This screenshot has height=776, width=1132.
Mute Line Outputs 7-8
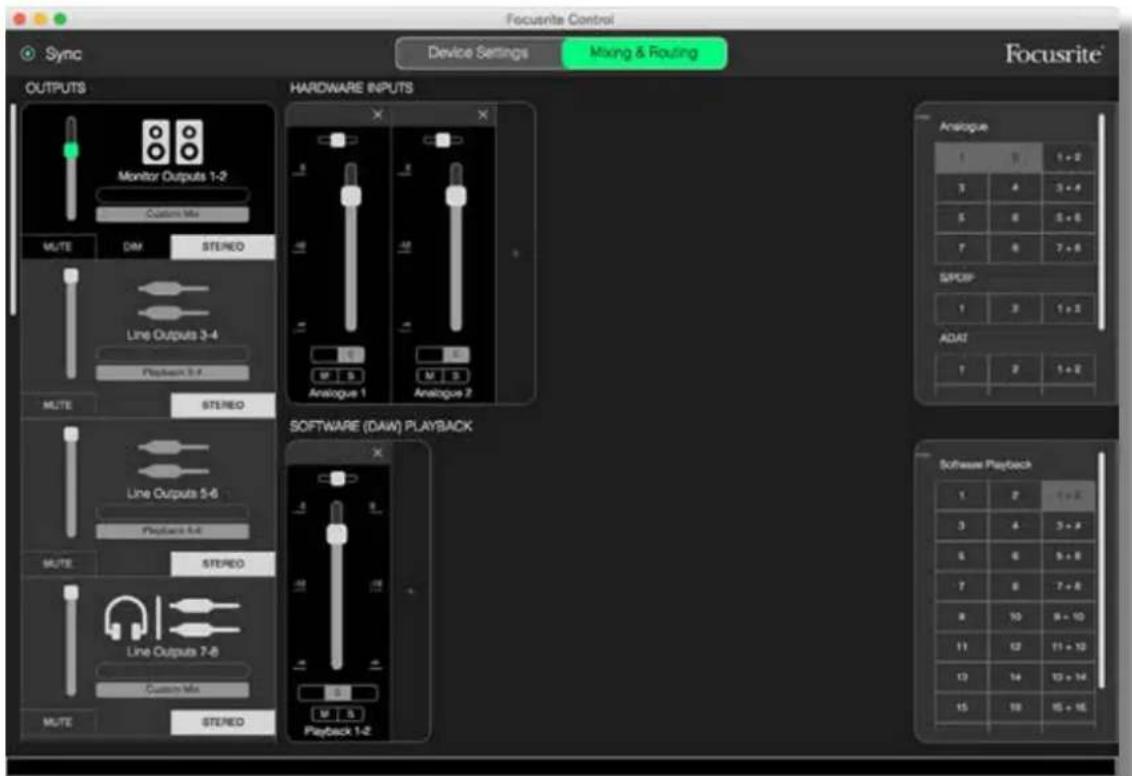point(58,722)
